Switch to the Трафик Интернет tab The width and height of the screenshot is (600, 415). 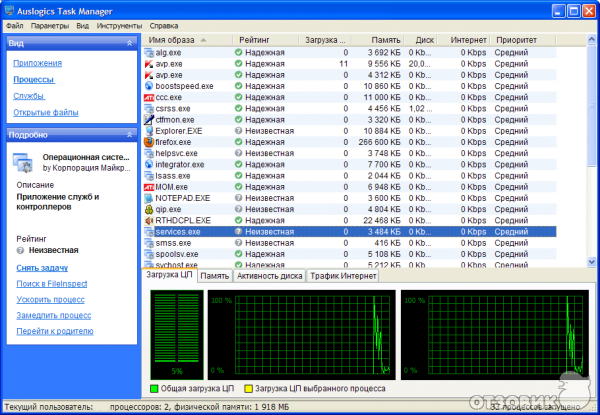[x=343, y=275]
